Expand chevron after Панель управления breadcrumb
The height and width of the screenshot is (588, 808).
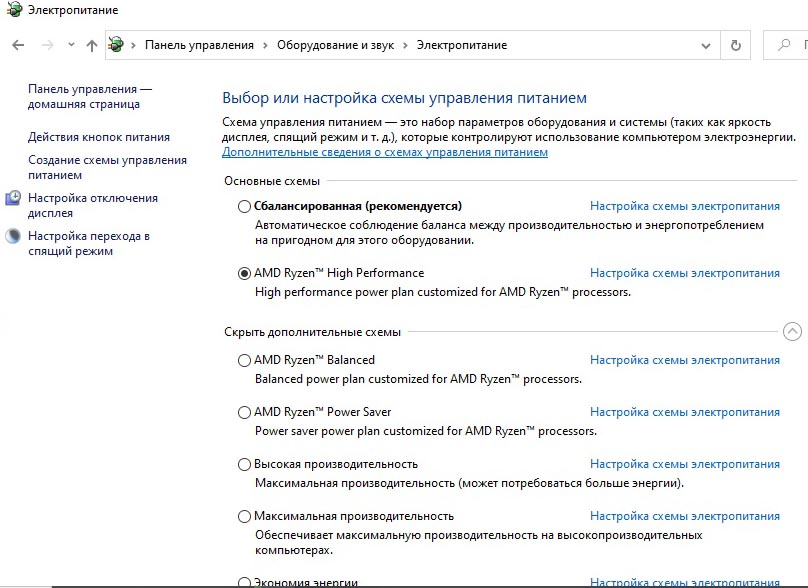265,45
